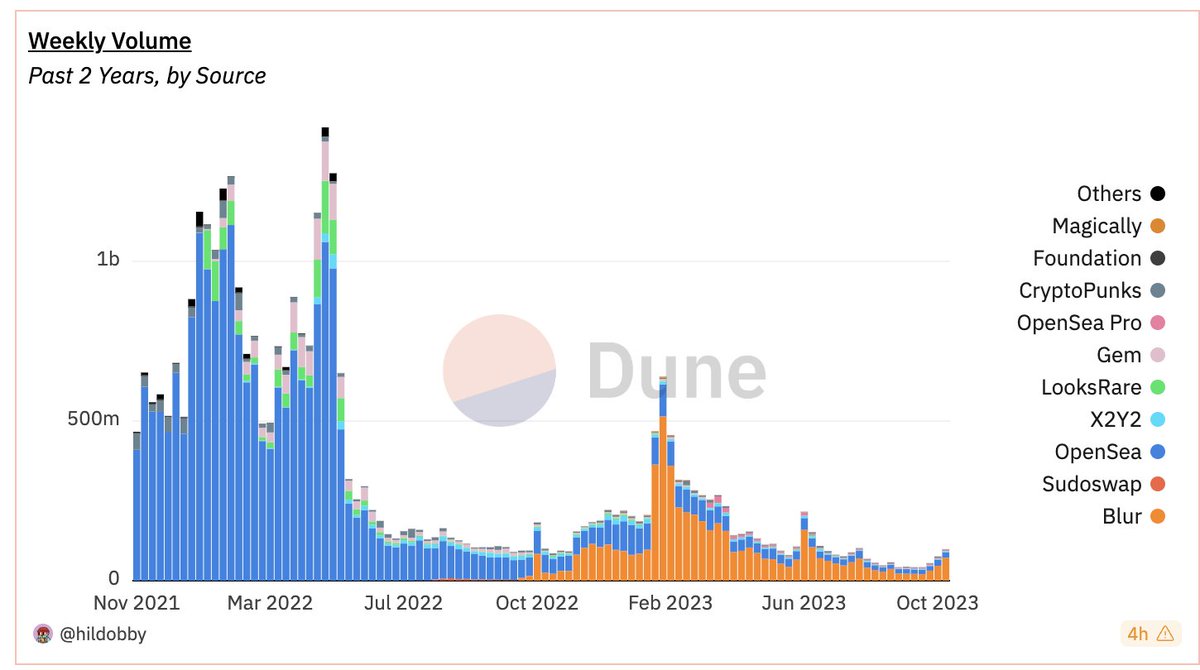Click the tallest bar in the chart
1200x670 pixels.
pos(325,354)
